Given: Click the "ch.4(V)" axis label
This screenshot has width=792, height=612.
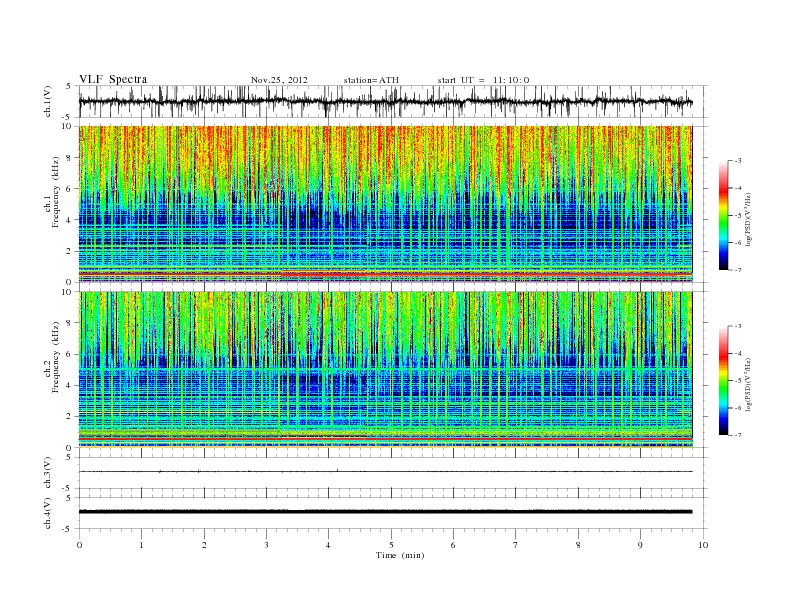Looking at the screenshot, I should tap(48, 513).
